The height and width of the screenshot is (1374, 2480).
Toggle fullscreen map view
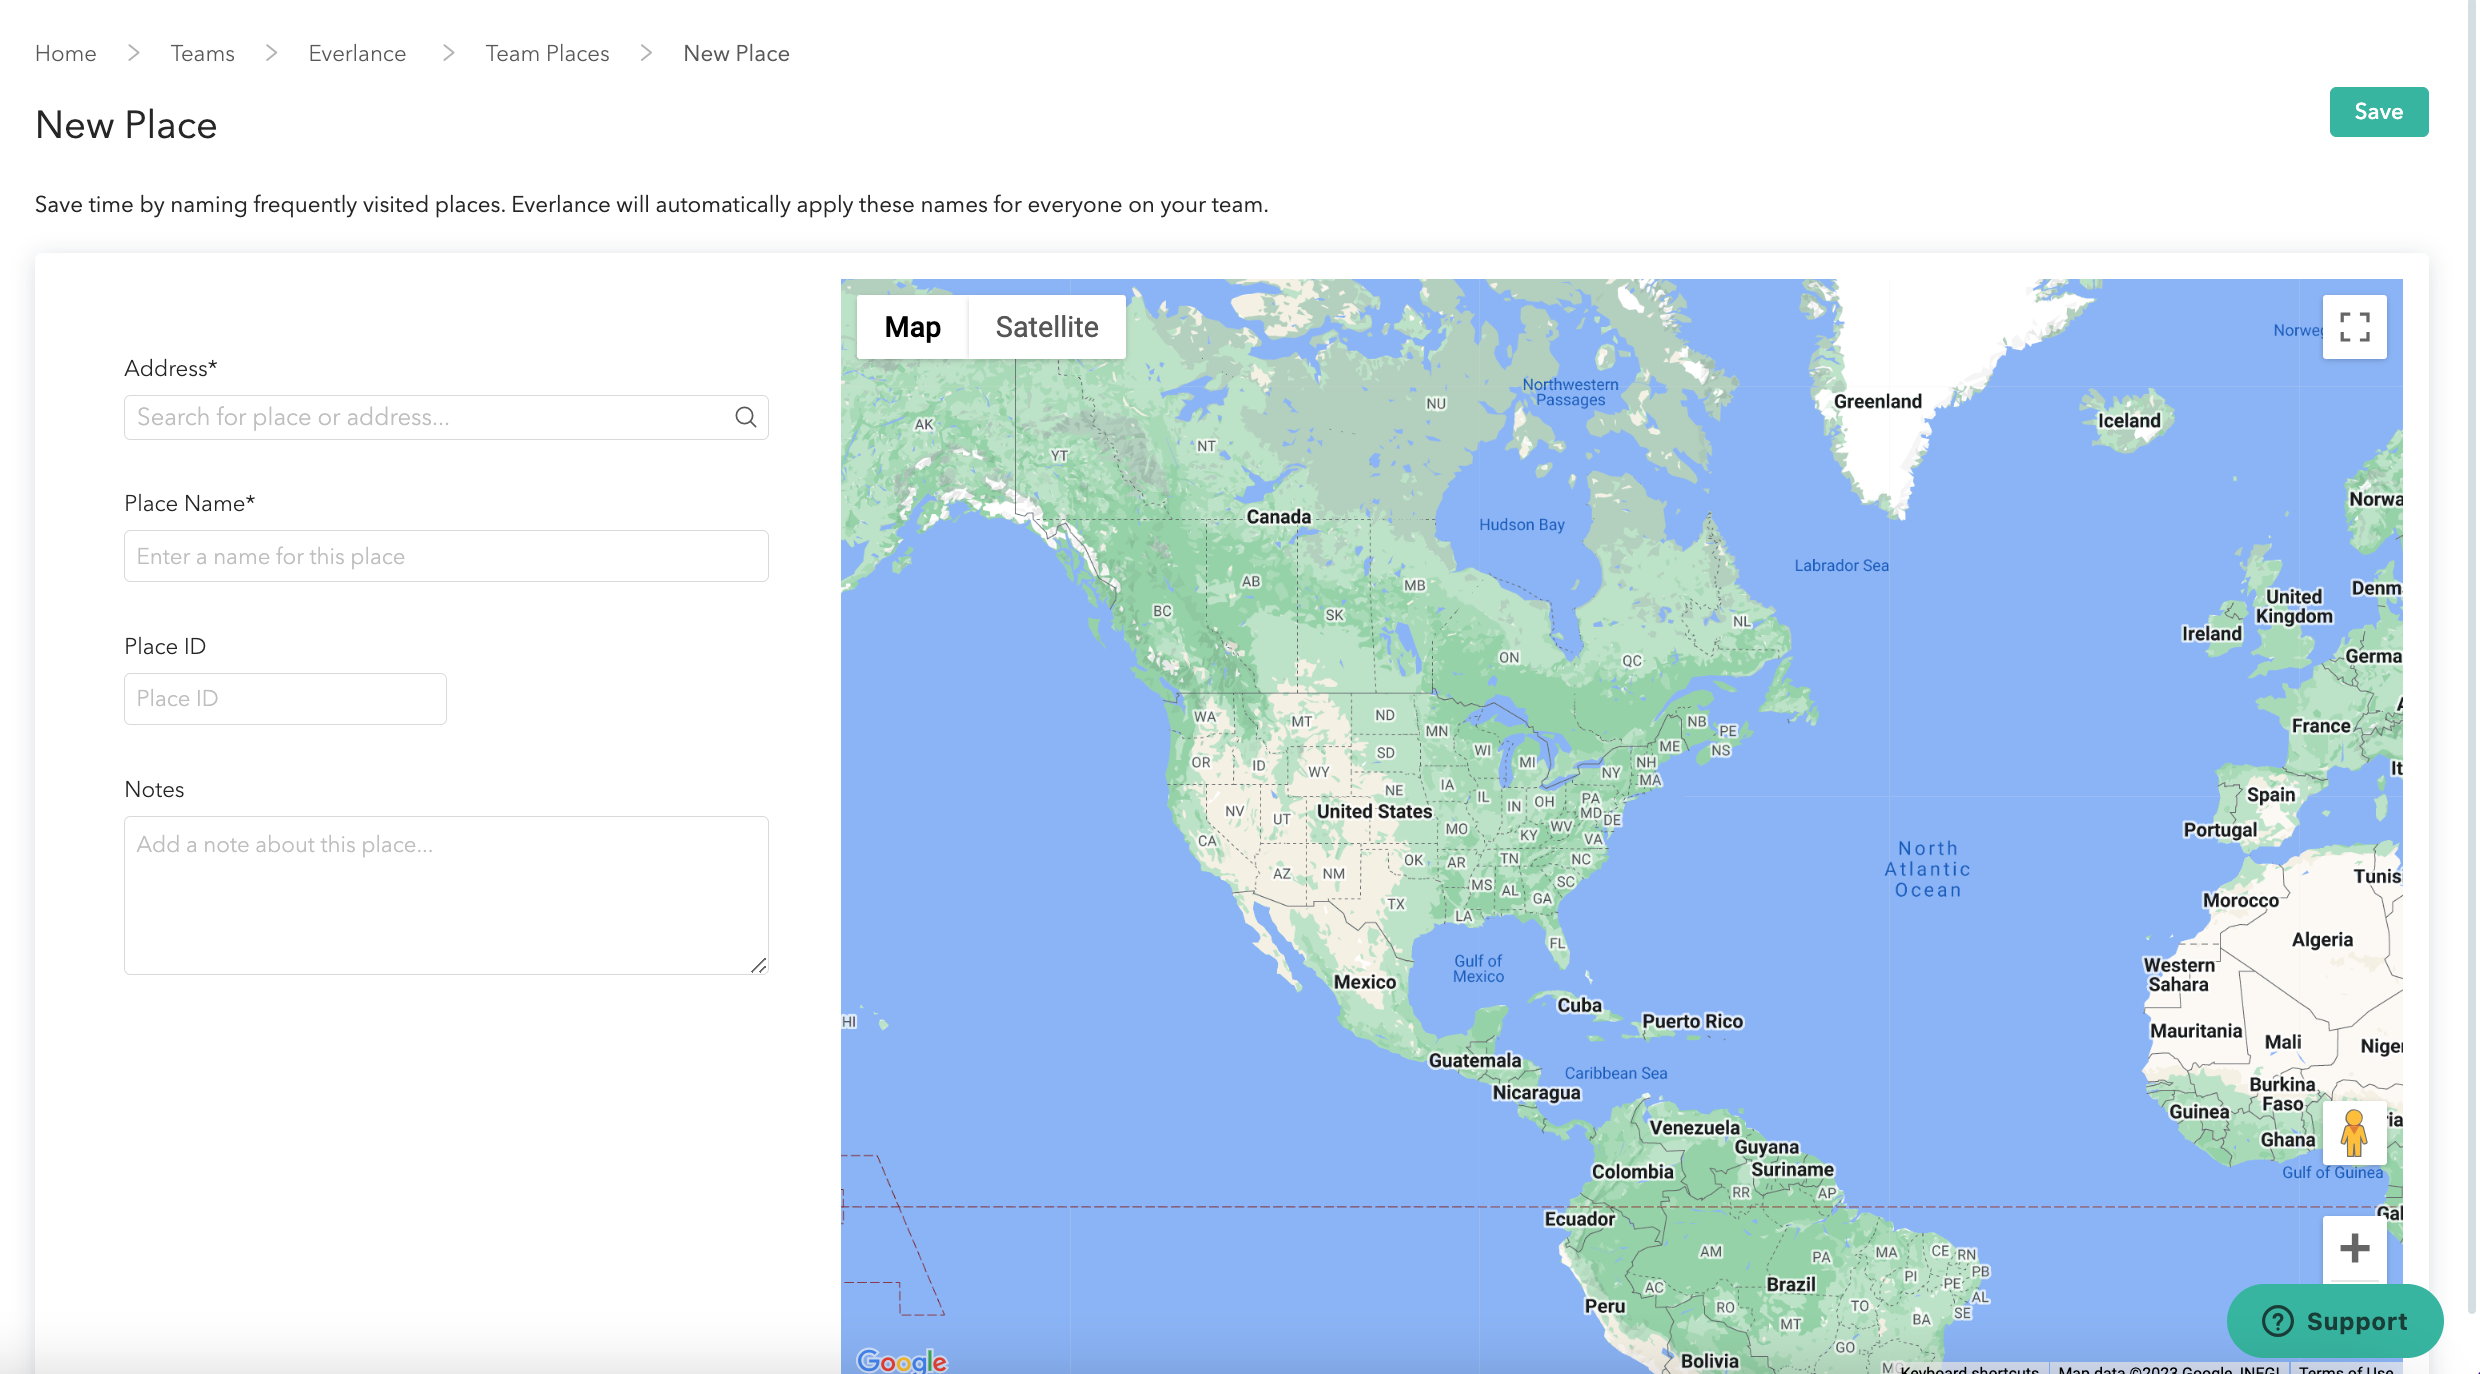(2354, 327)
